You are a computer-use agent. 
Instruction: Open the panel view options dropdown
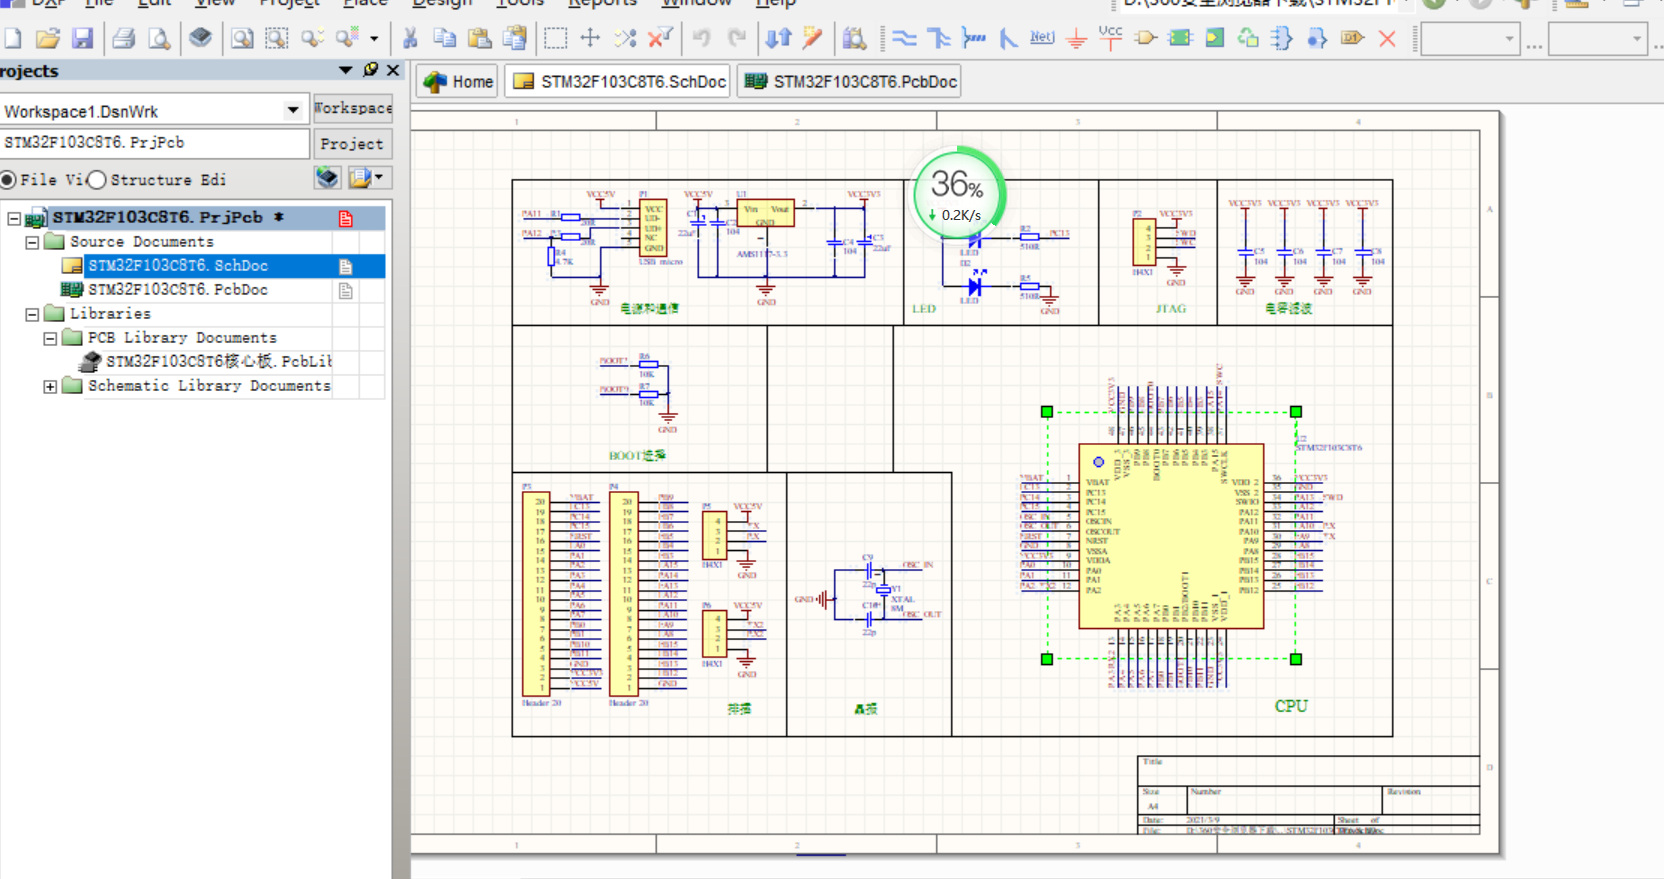click(x=378, y=178)
